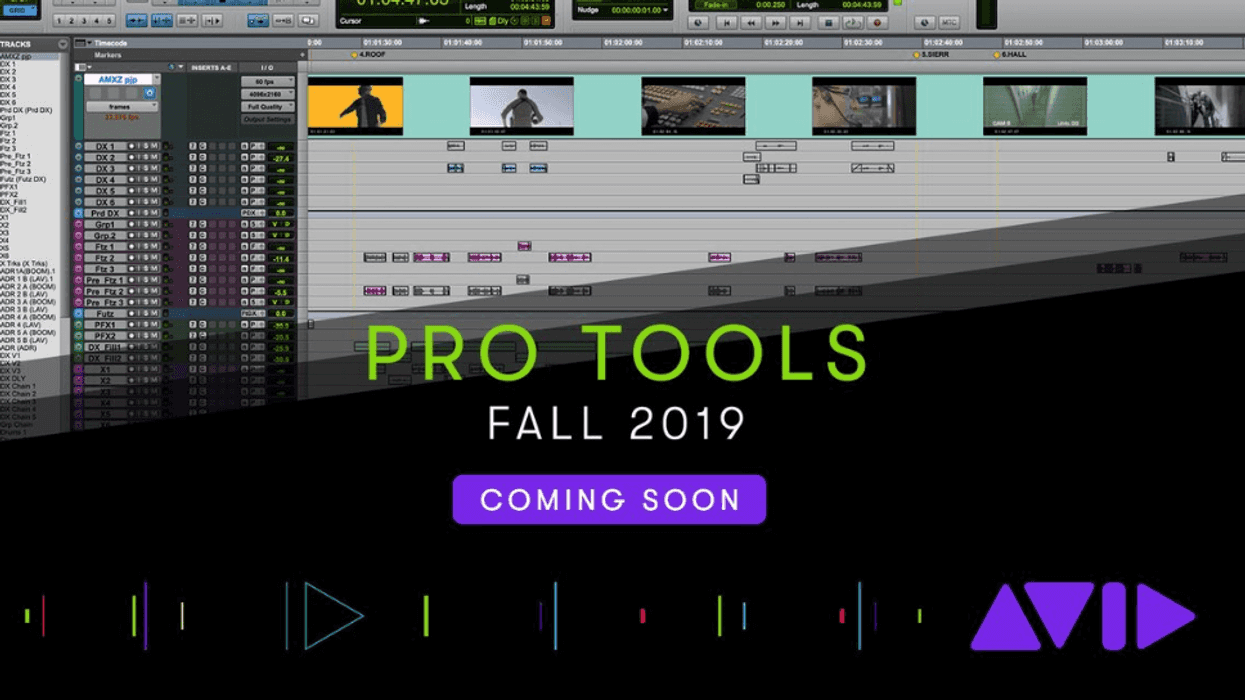Click the blue video online button on AMXZ track

pos(150,93)
